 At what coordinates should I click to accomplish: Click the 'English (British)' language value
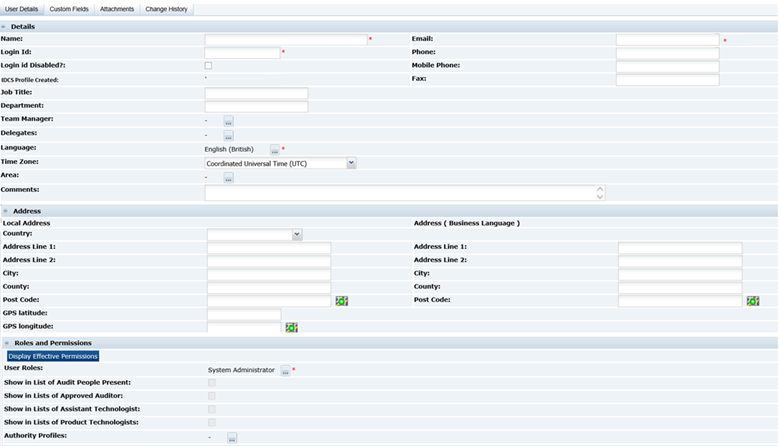(x=229, y=149)
